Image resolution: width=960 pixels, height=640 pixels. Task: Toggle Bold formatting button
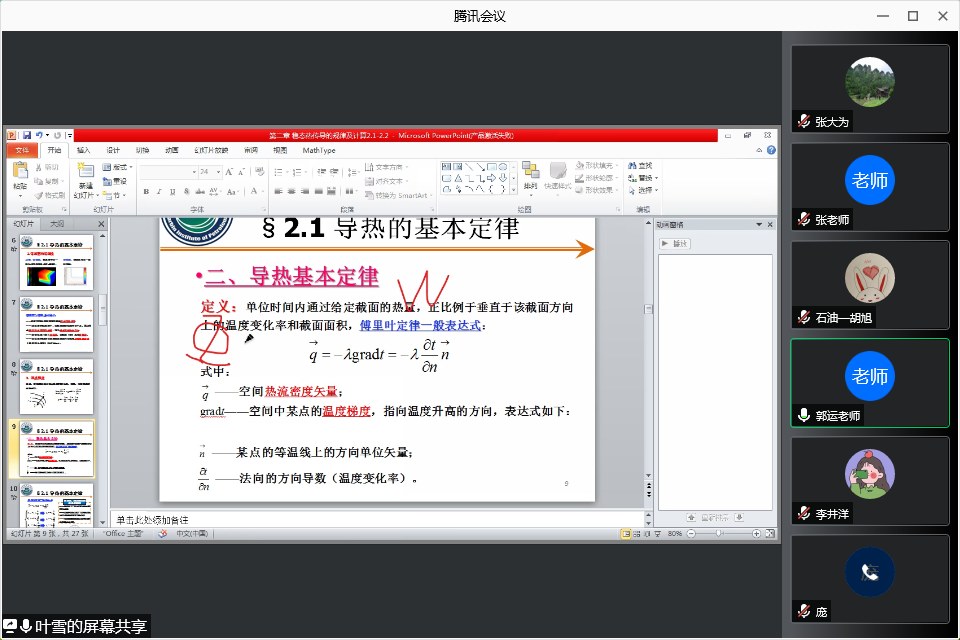[x=146, y=191]
